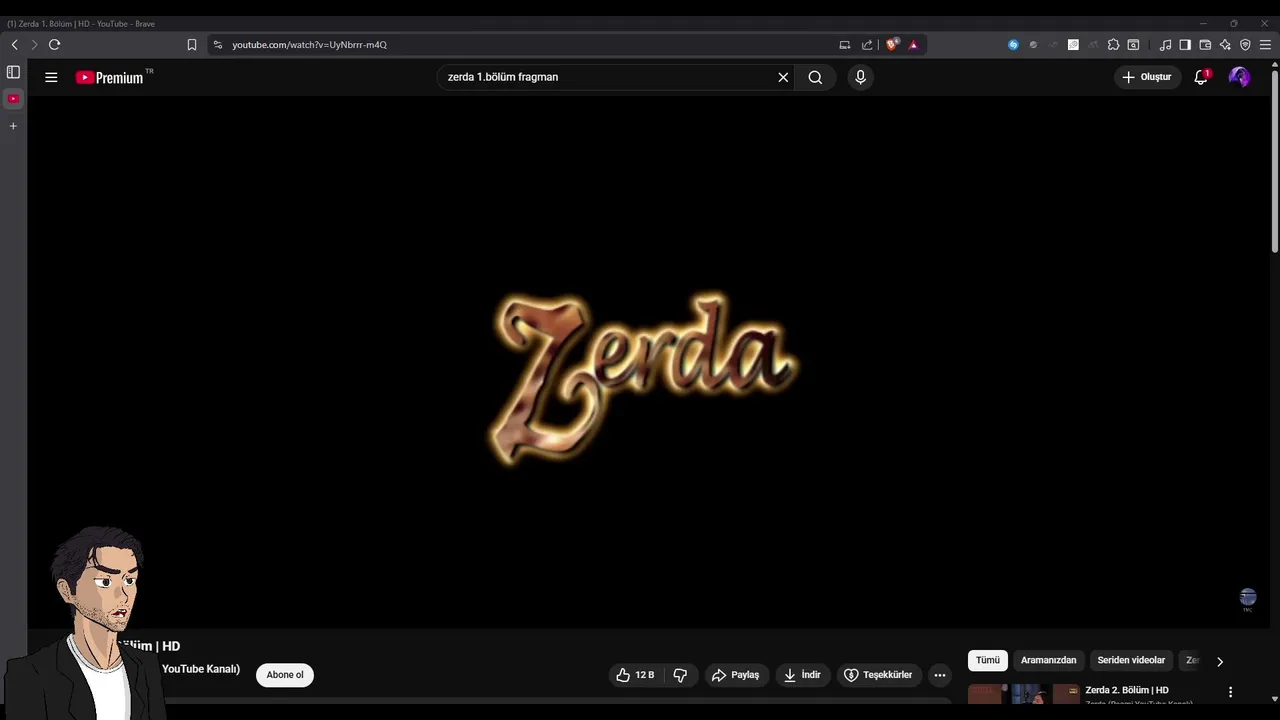Open the Shazam extension icon
The width and height of the screenshot is (1280, 720).
pyautogui.click(x=1013, y=45)
